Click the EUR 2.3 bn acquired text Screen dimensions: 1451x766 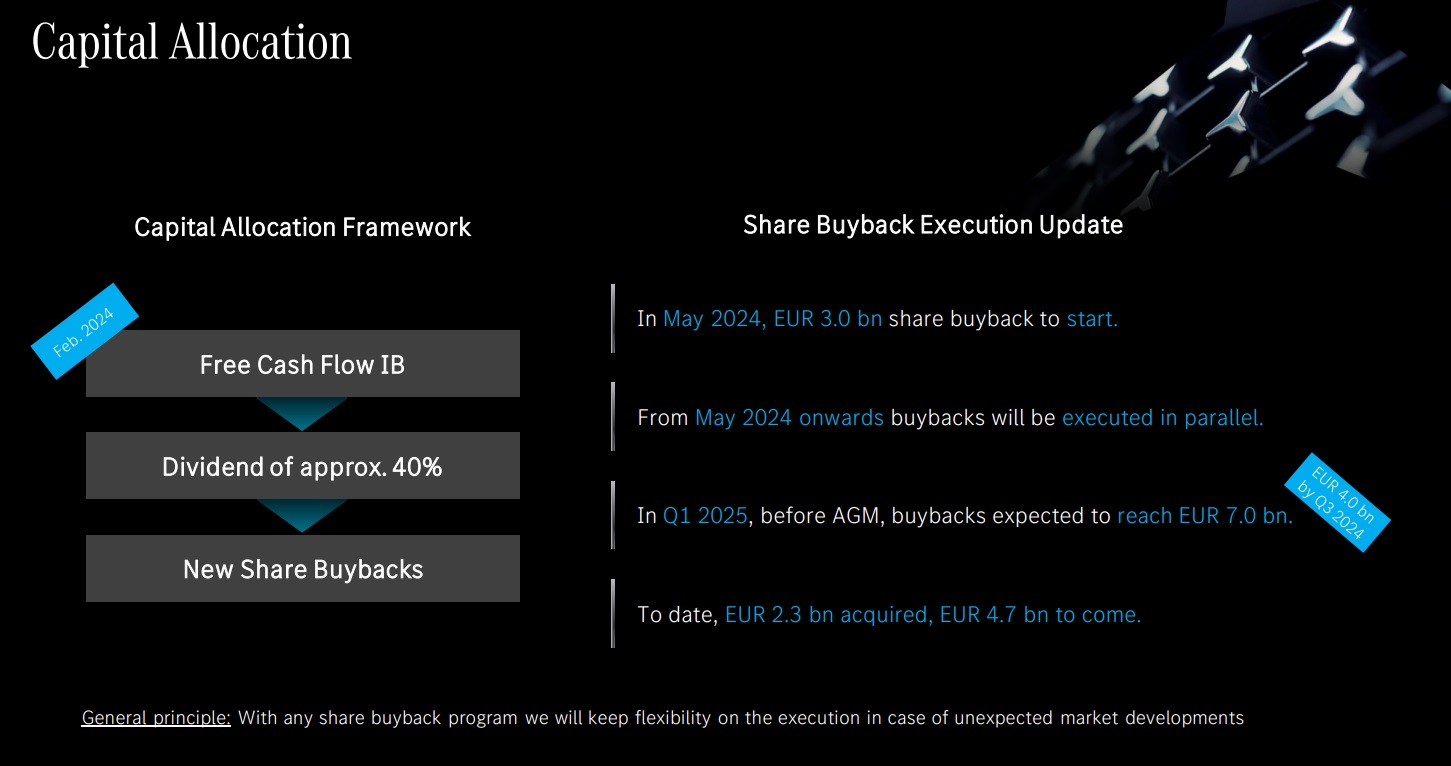tap(828, 614)
